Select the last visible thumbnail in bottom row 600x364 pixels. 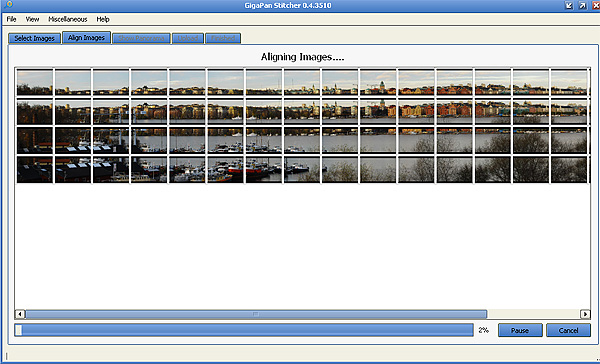coord(569,169)
